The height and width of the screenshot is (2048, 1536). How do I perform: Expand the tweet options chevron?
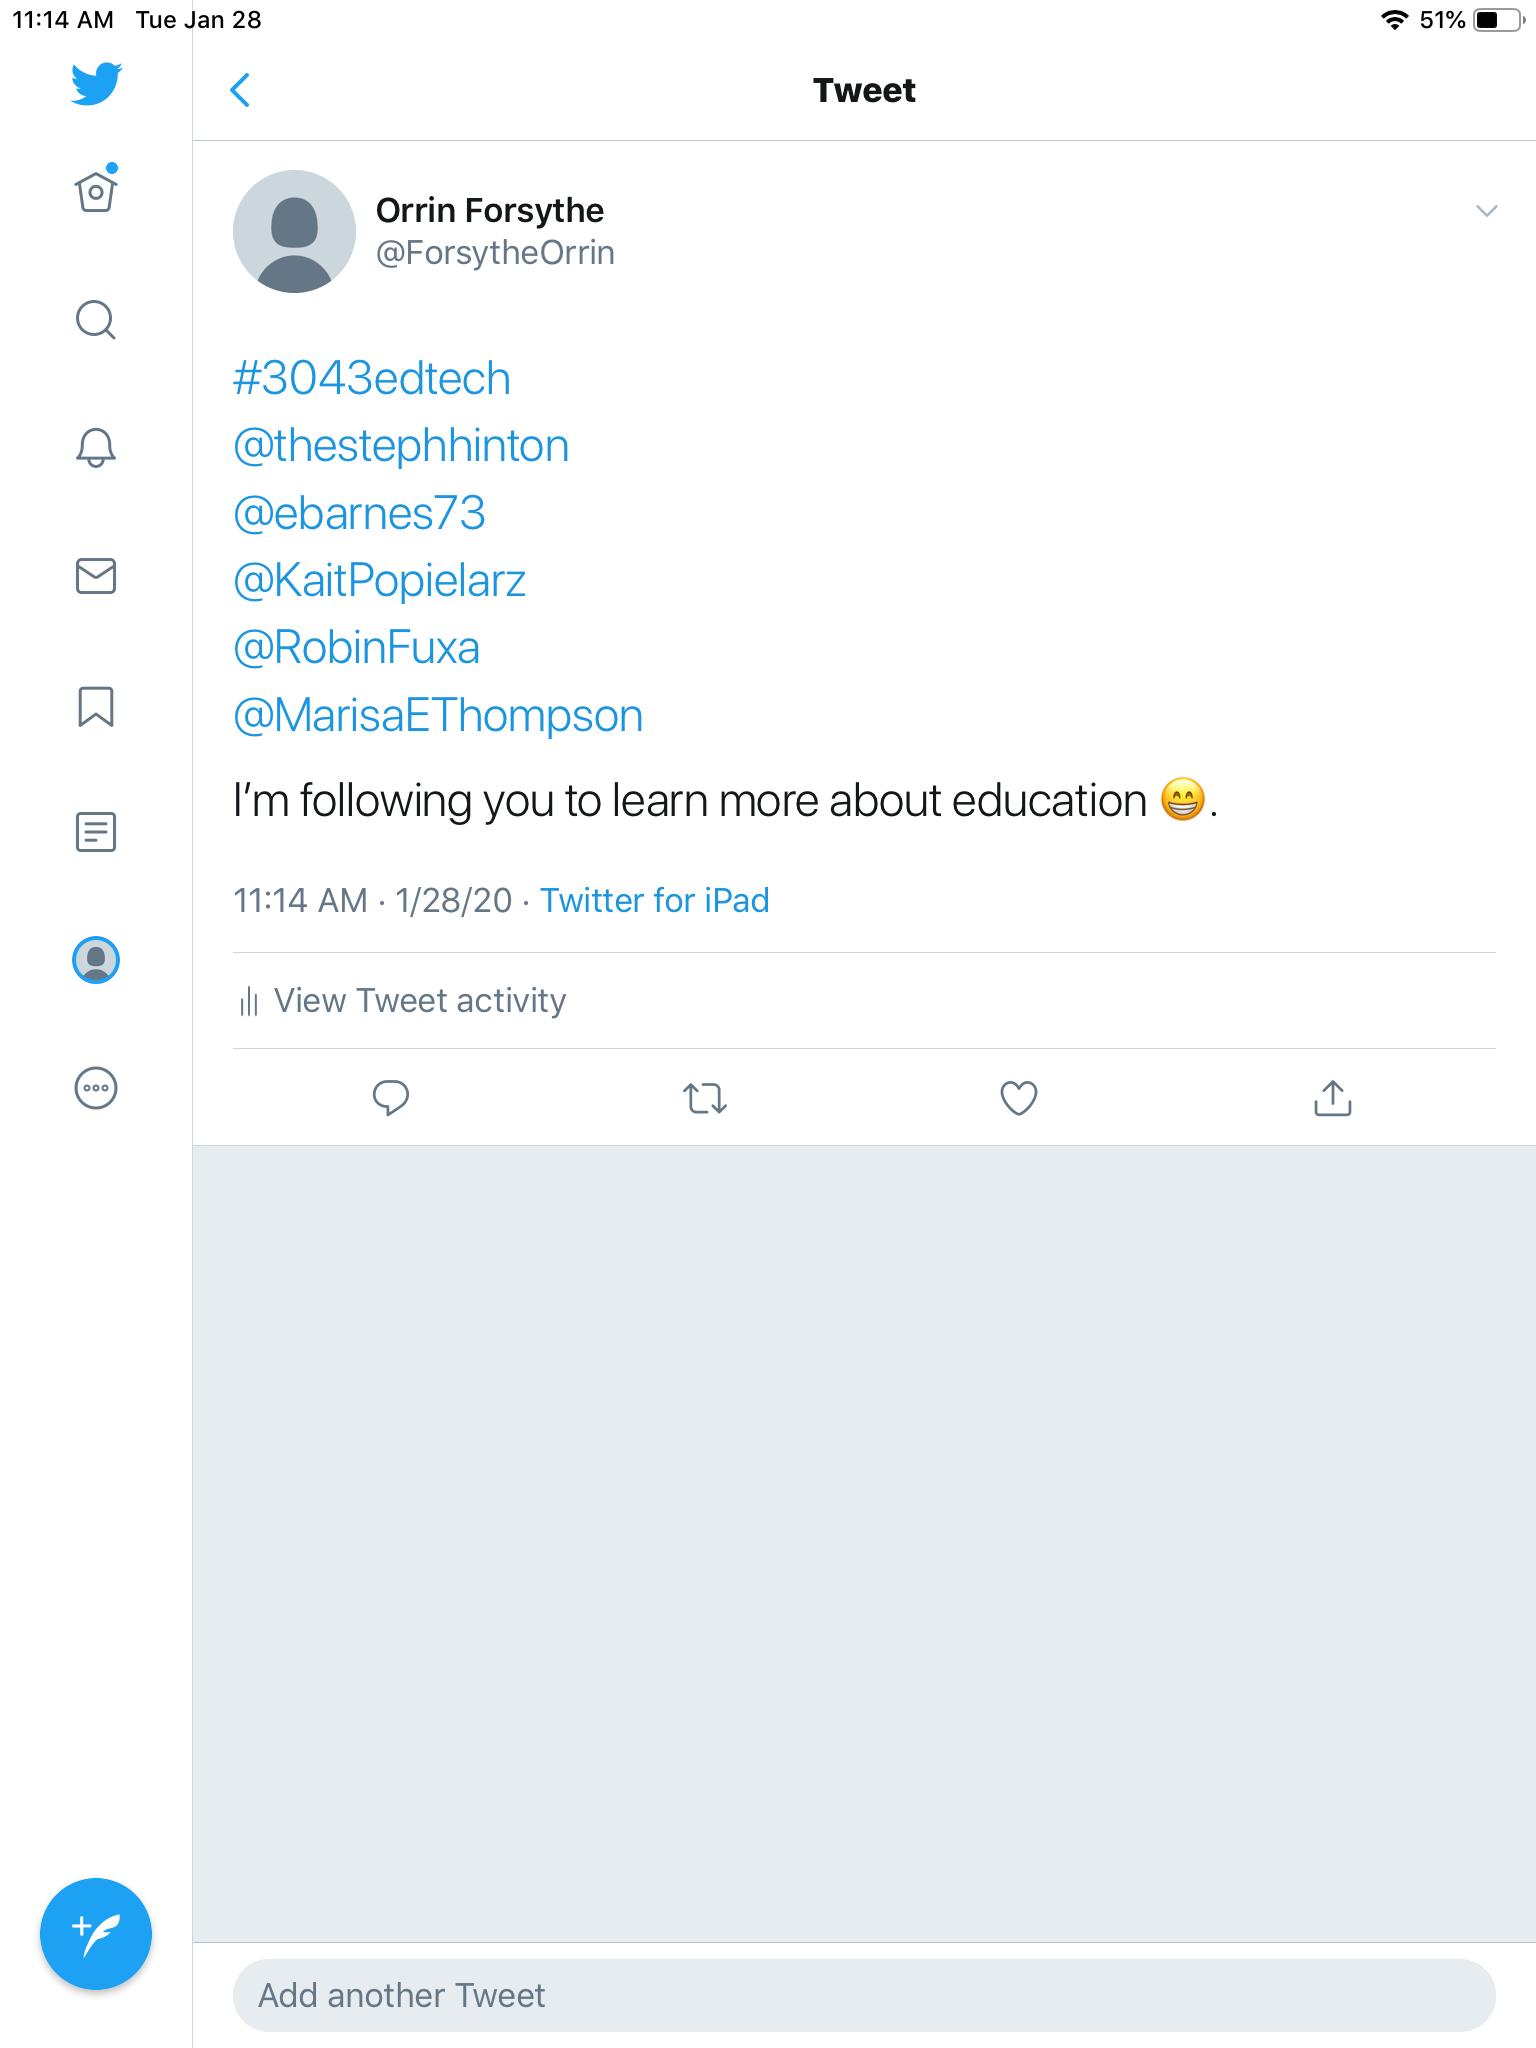(x=1487, y=211)
